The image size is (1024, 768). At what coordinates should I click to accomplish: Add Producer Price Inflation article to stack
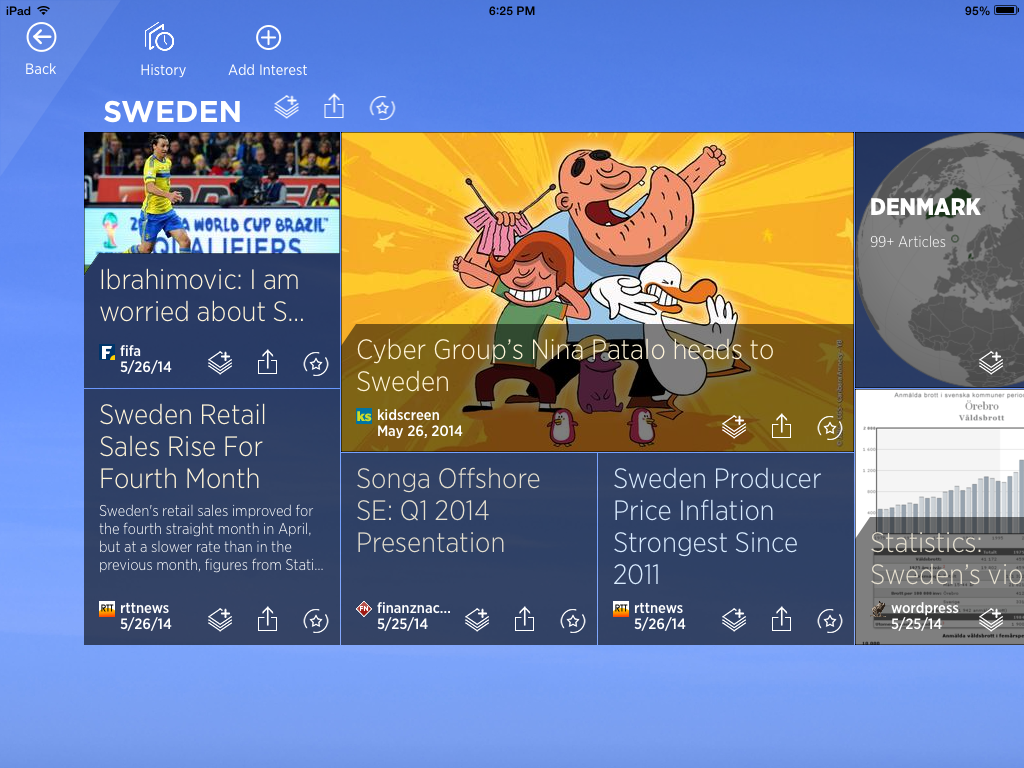click(734, 620)
